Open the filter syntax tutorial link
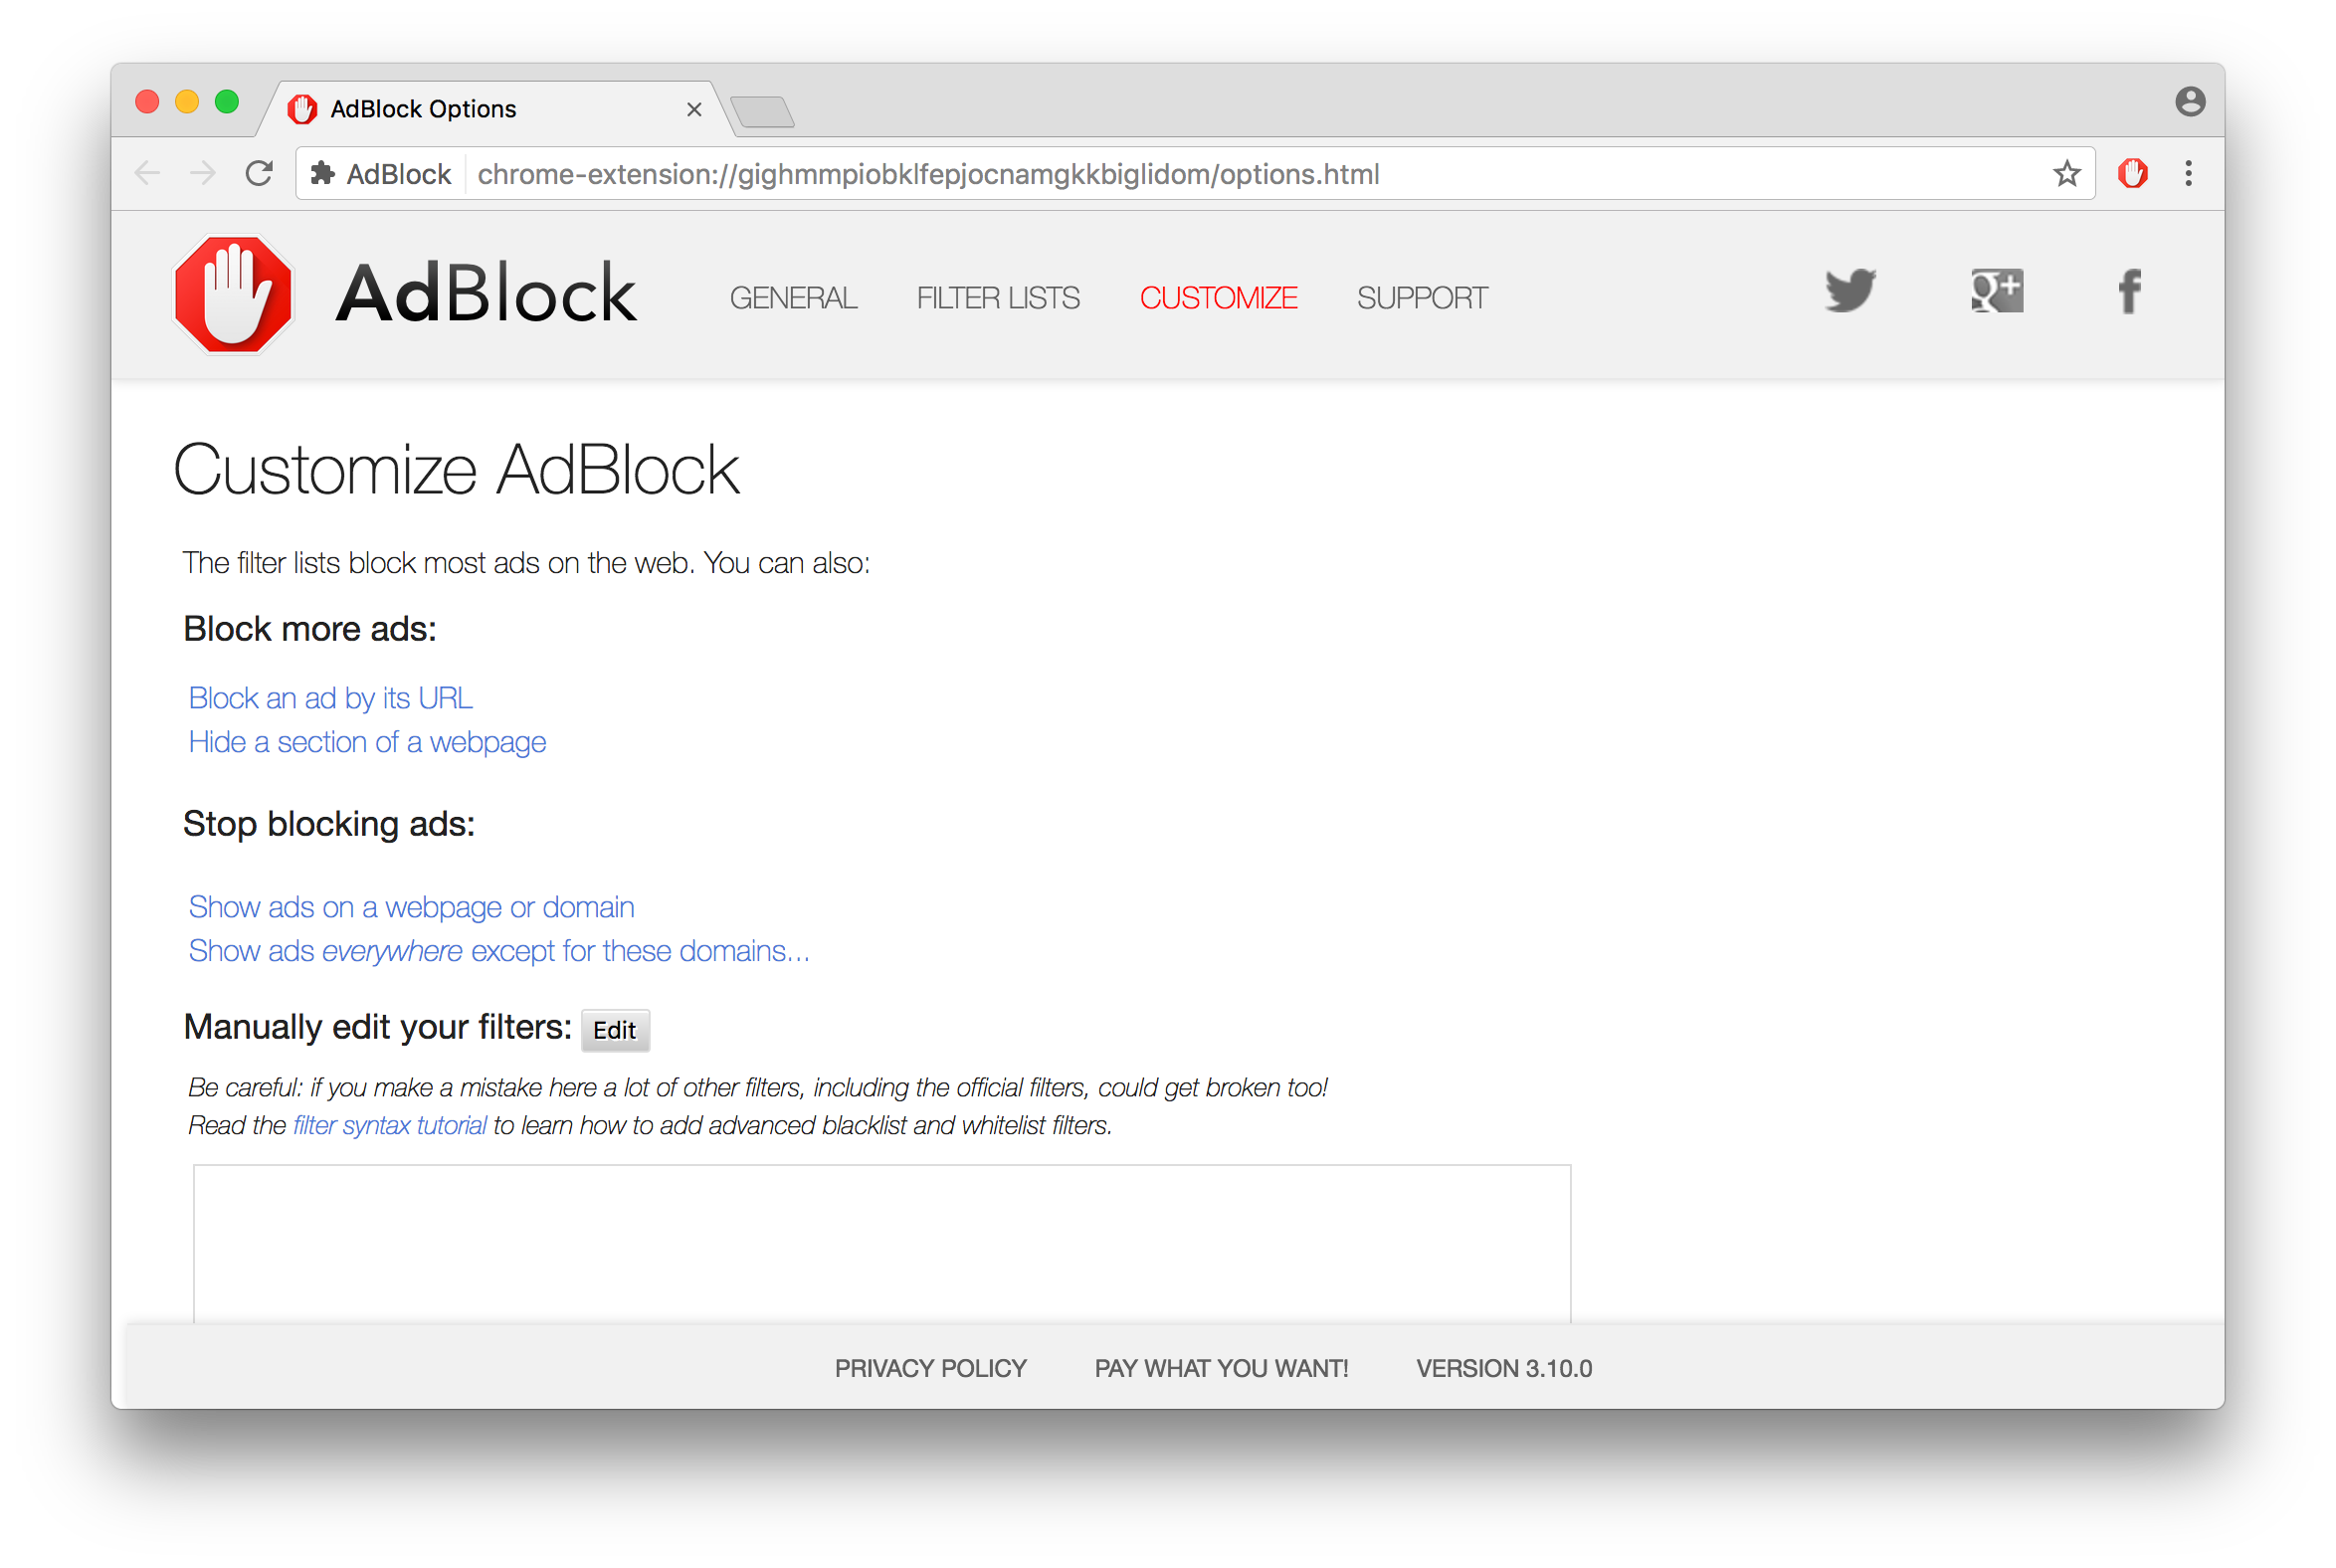The height and width of the screenshot is (1568, 2336). coord(389,1125)
